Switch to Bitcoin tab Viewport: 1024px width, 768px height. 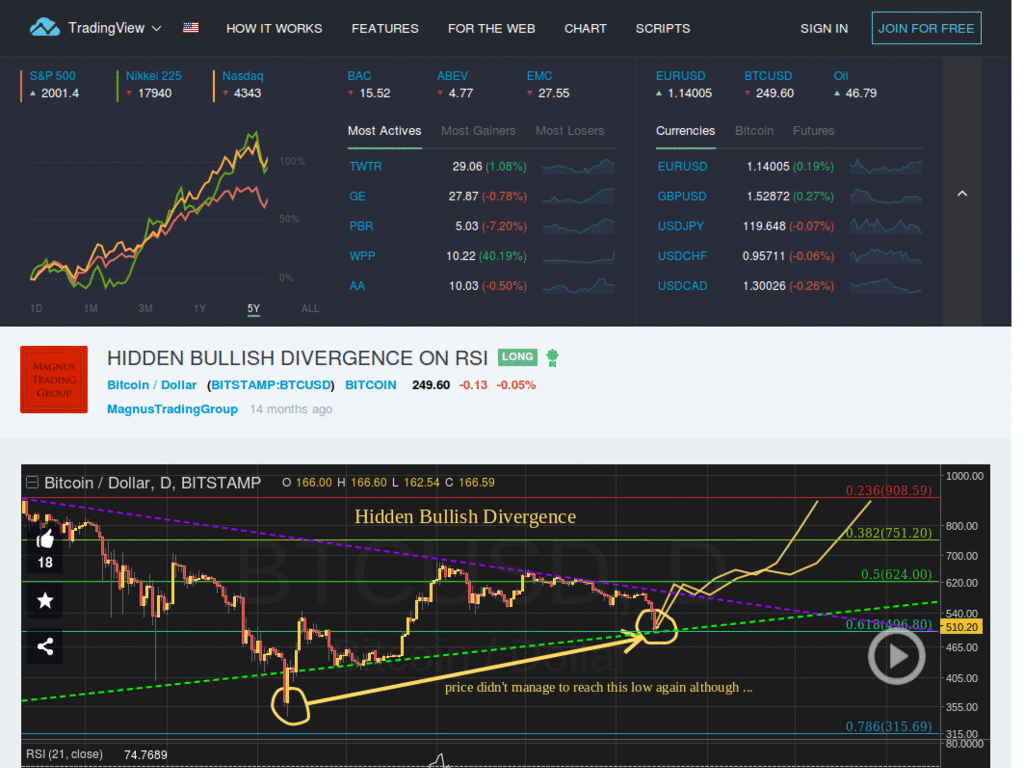(754, 131)
